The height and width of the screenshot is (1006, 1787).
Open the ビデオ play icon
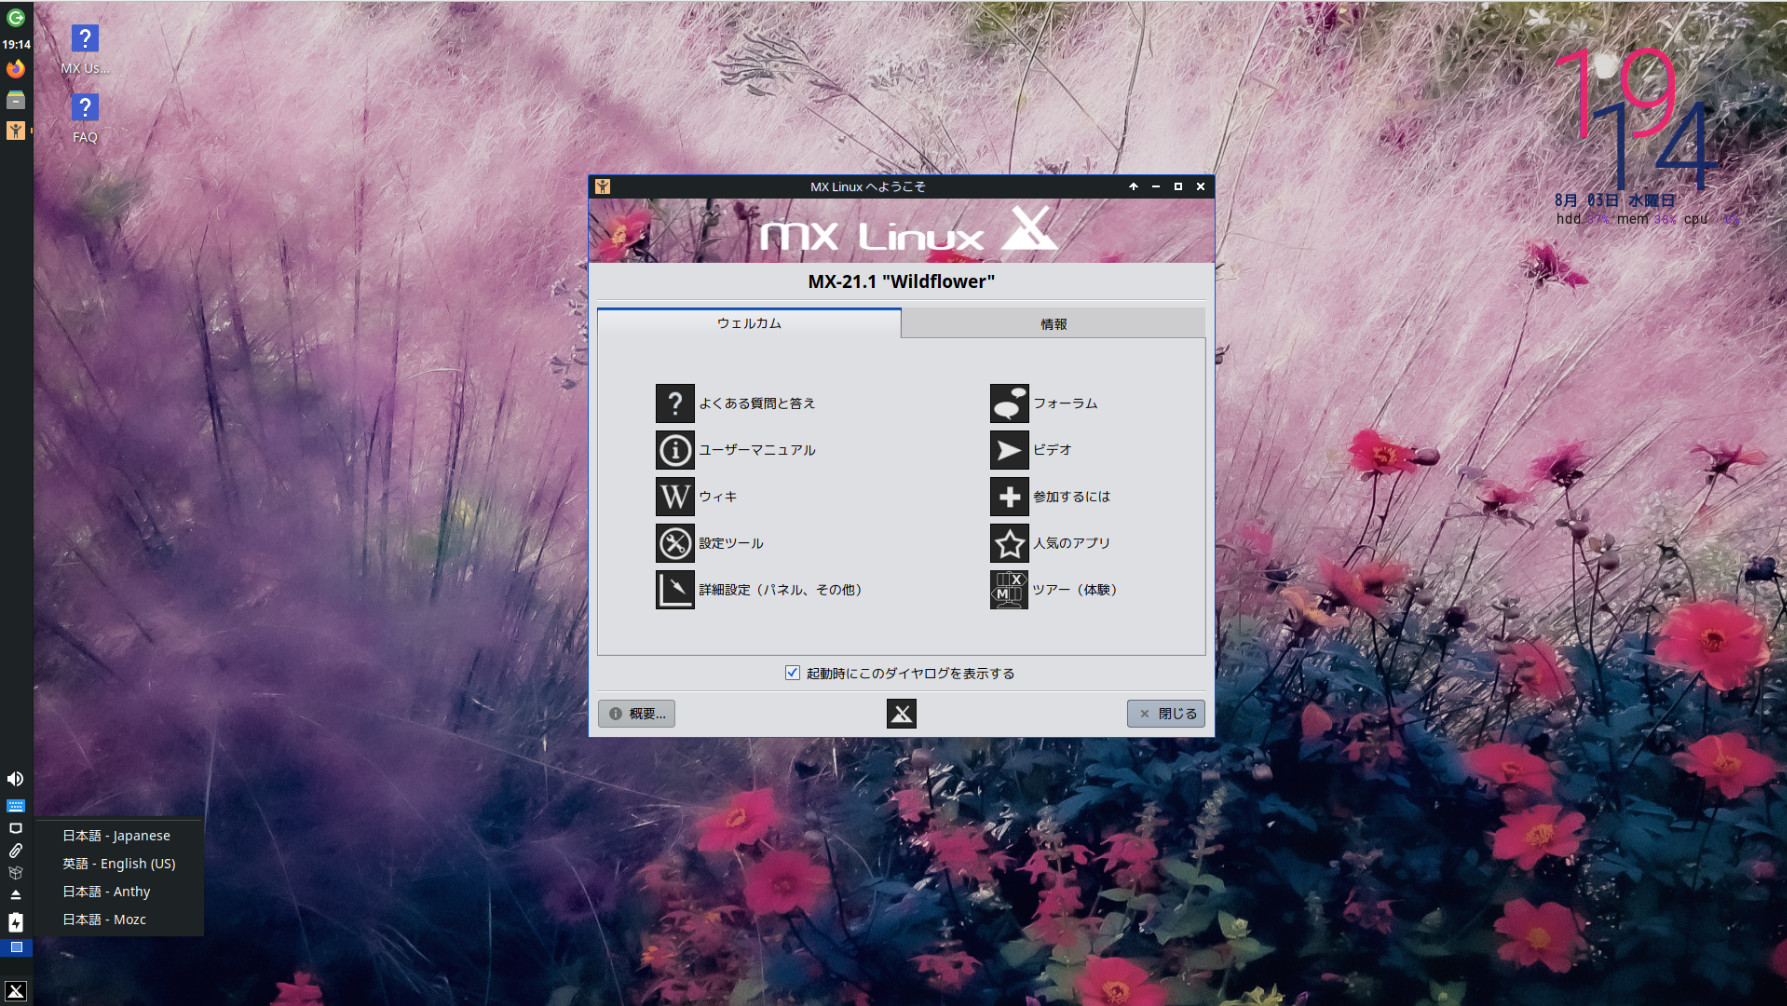pyautogui.click(x=1009, y=450)
